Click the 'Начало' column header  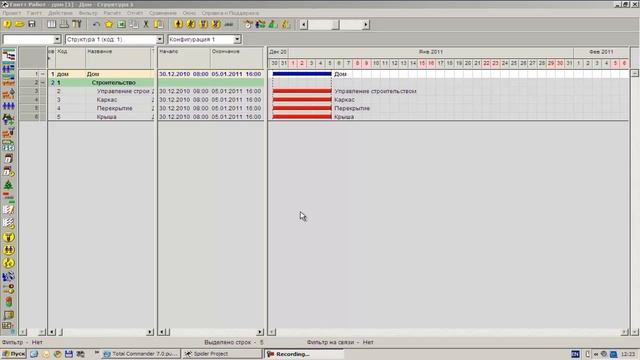184,58
